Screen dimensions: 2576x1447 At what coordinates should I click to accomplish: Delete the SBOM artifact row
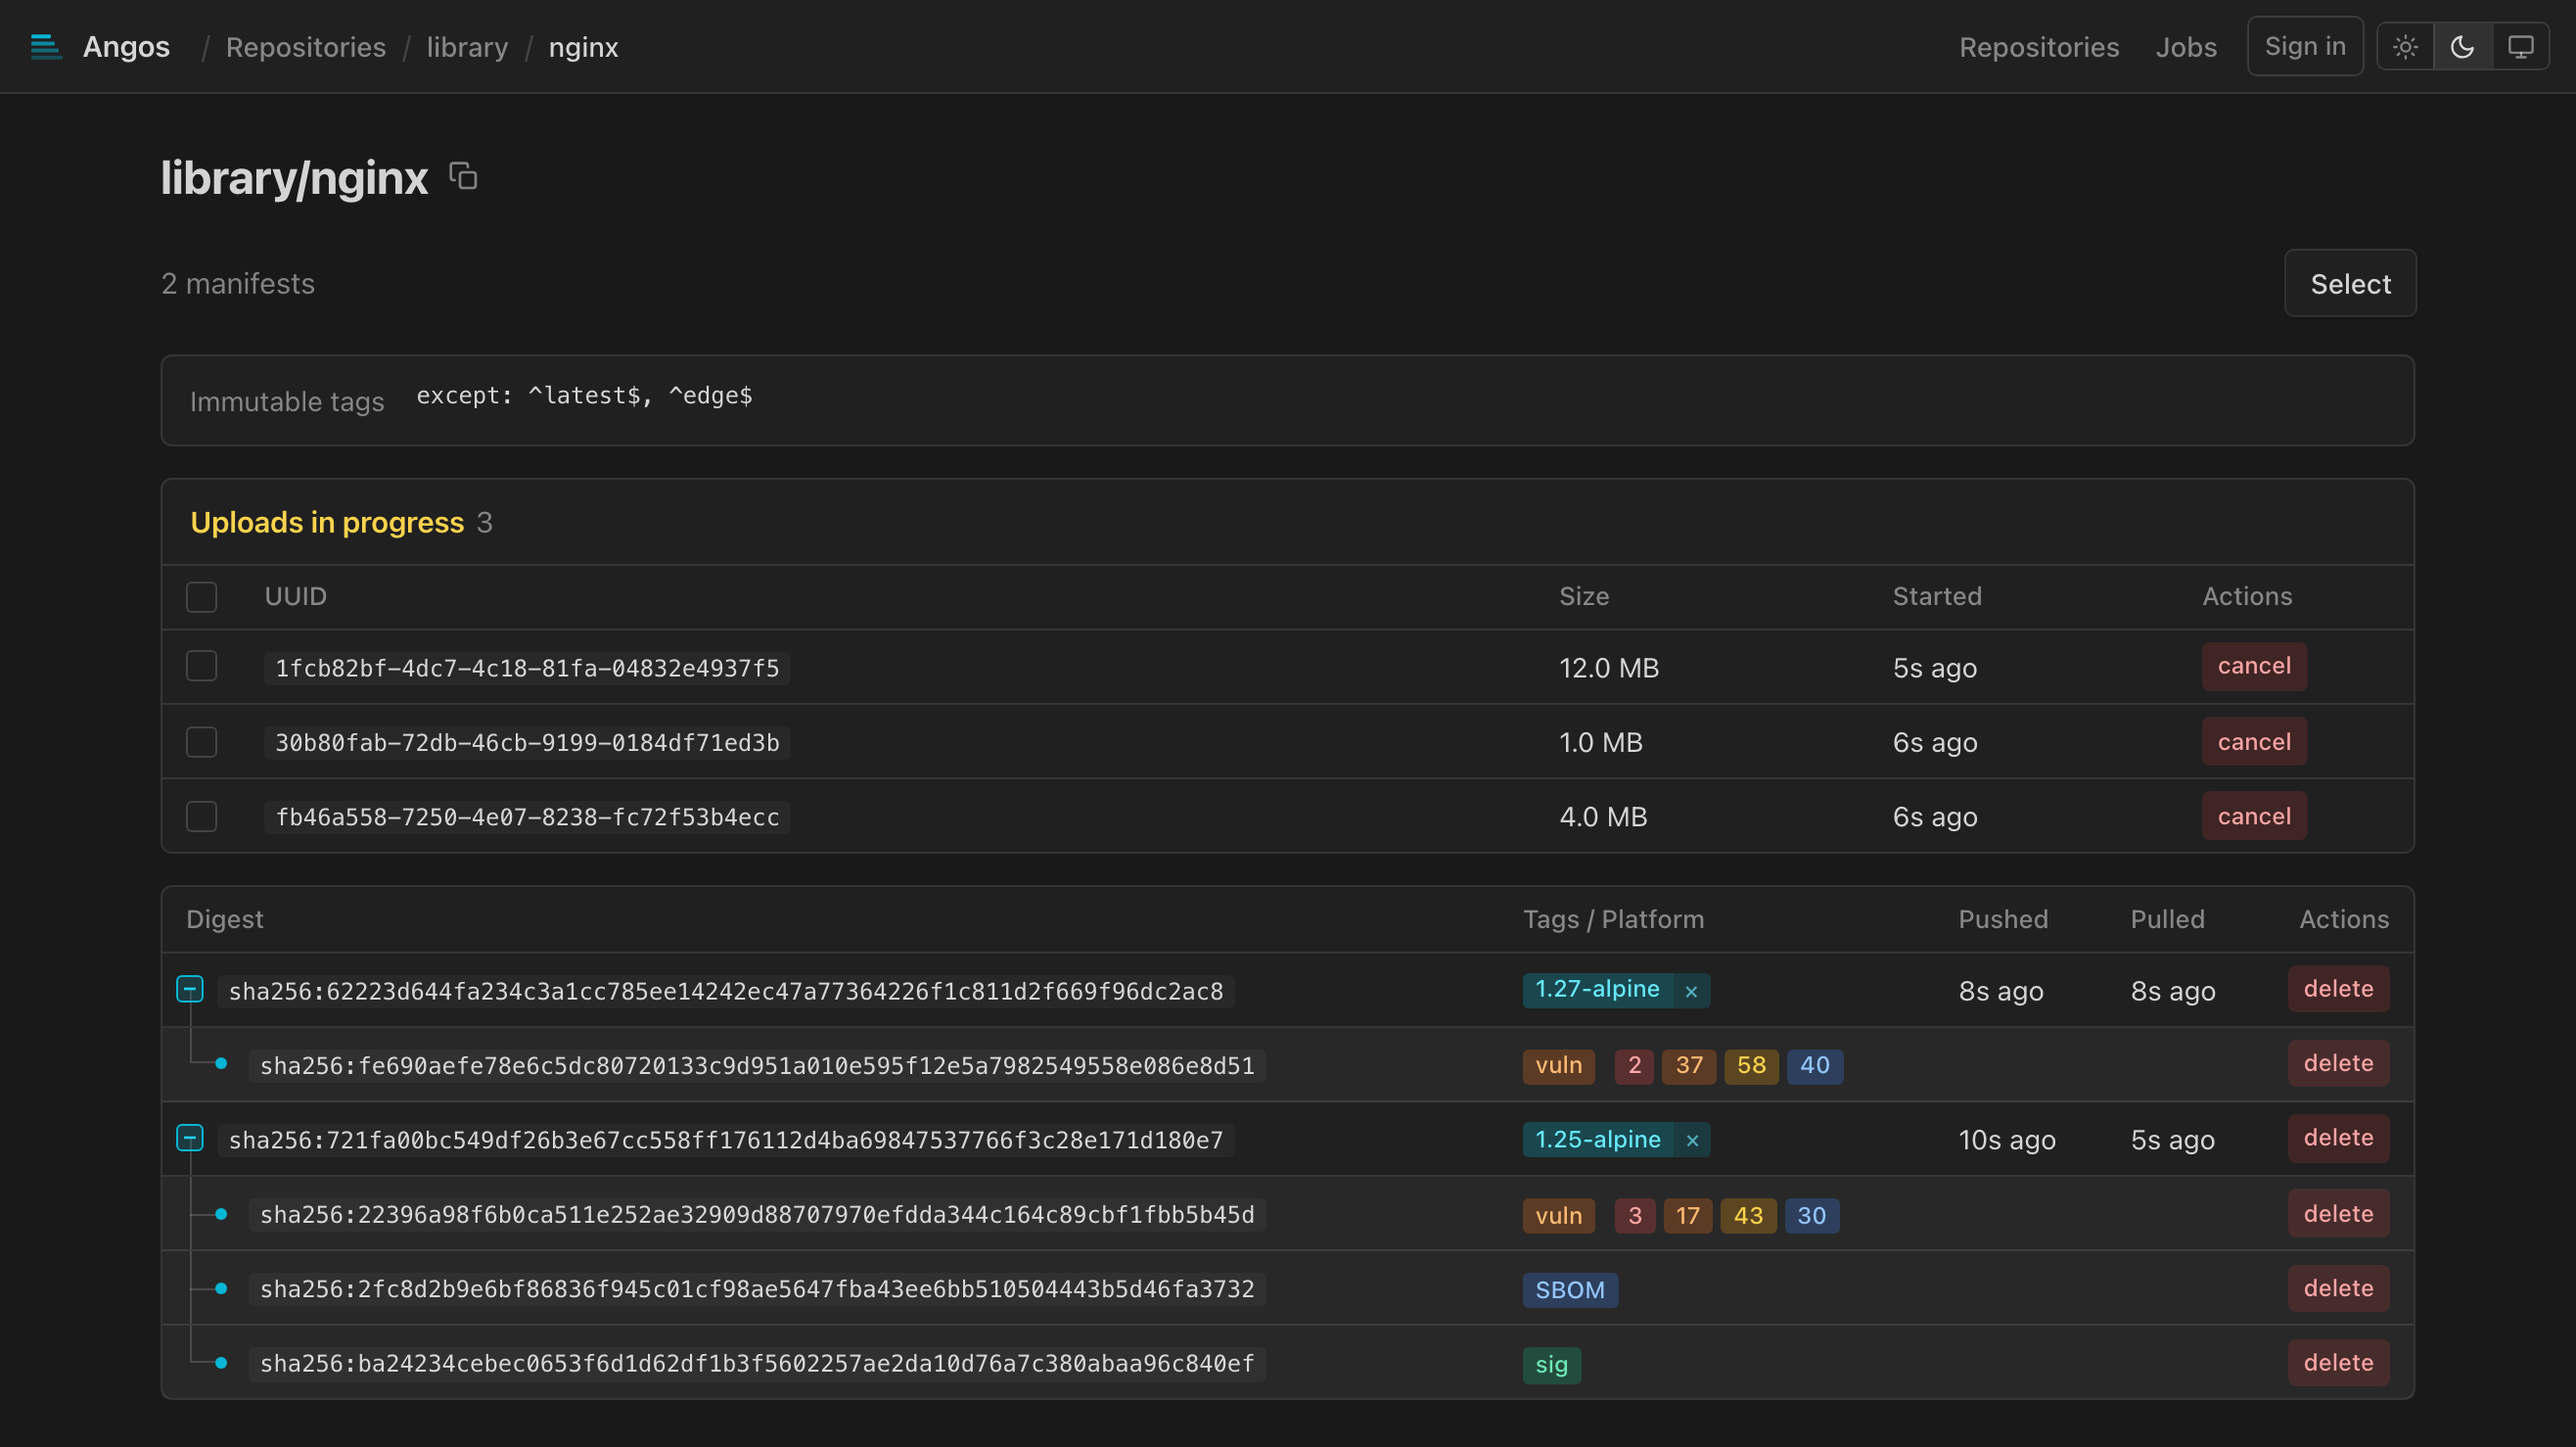coord(2338,1288)
